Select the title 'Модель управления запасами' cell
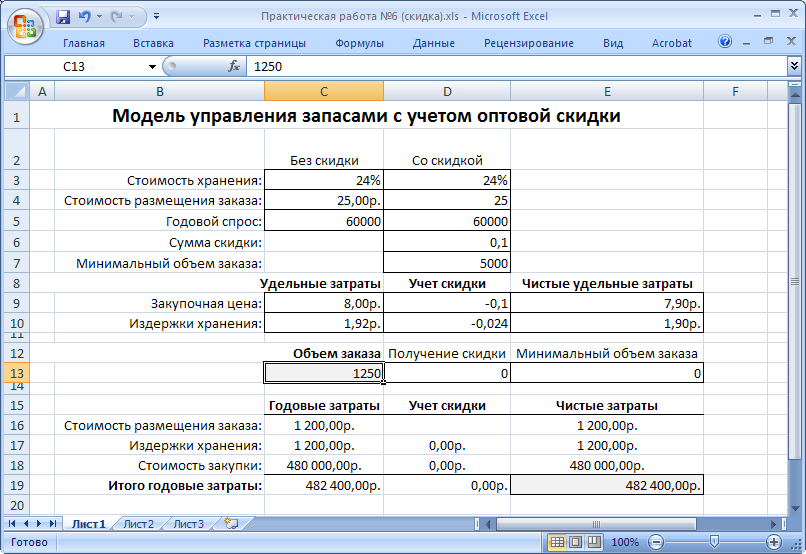This screenshot has width=806, height=554. pyautogui.click(x=366, y=116)
